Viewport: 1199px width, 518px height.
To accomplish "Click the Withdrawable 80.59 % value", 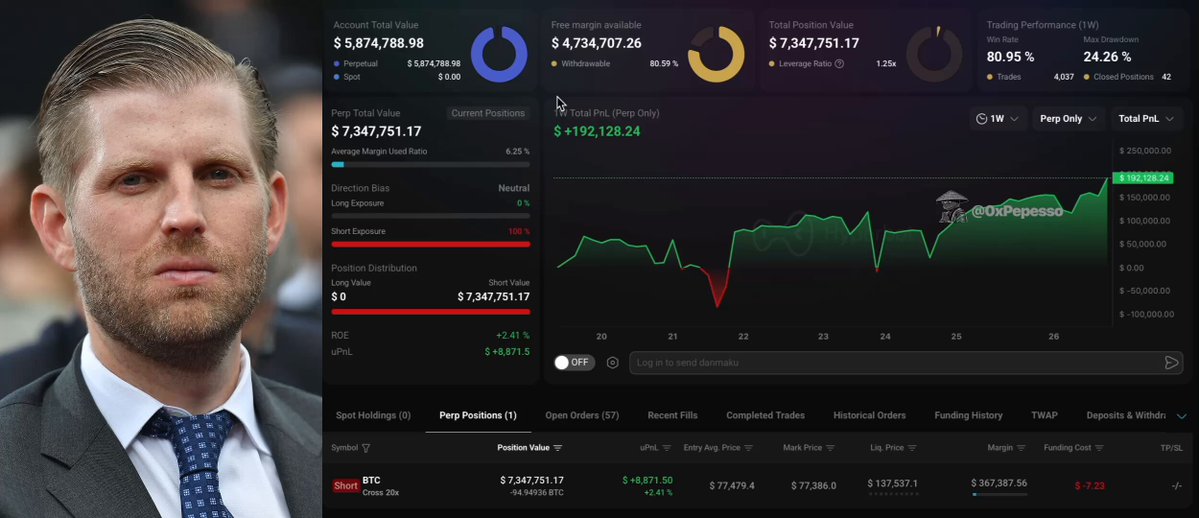I will (x=664, y=64).
